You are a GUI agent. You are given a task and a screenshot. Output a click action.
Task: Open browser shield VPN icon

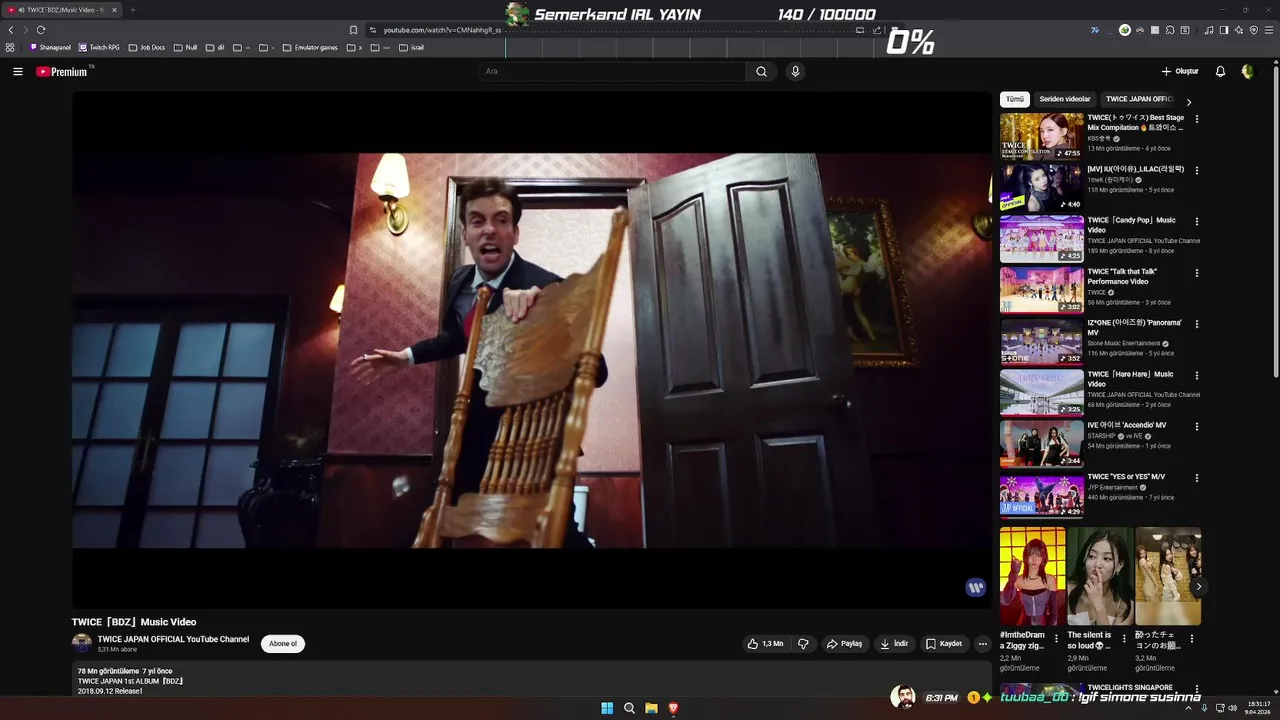point(1254,30)
